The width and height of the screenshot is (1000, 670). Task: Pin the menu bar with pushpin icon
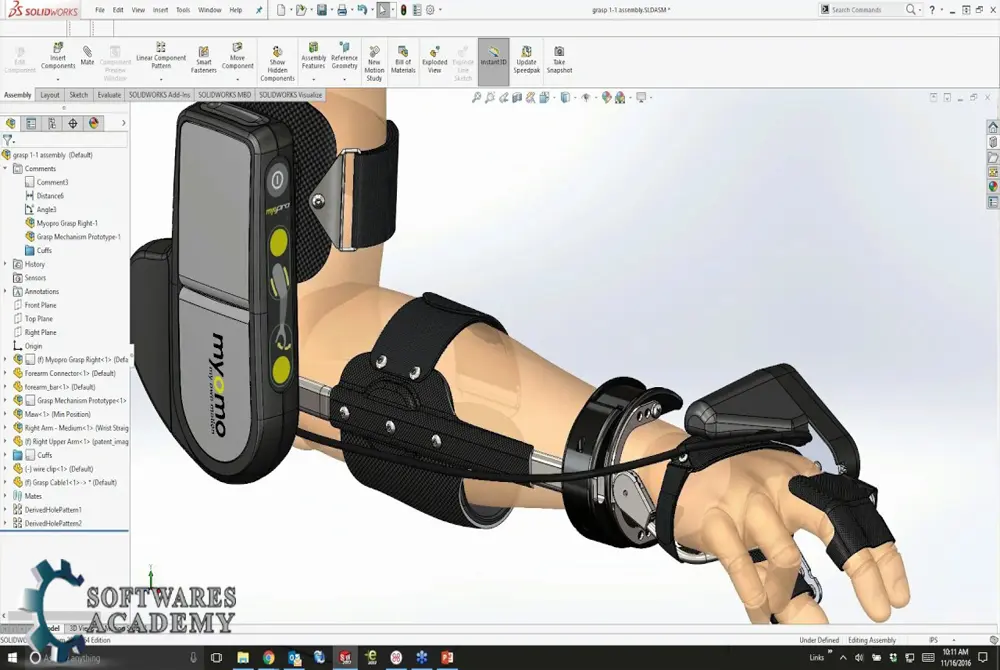pos(259,10)
